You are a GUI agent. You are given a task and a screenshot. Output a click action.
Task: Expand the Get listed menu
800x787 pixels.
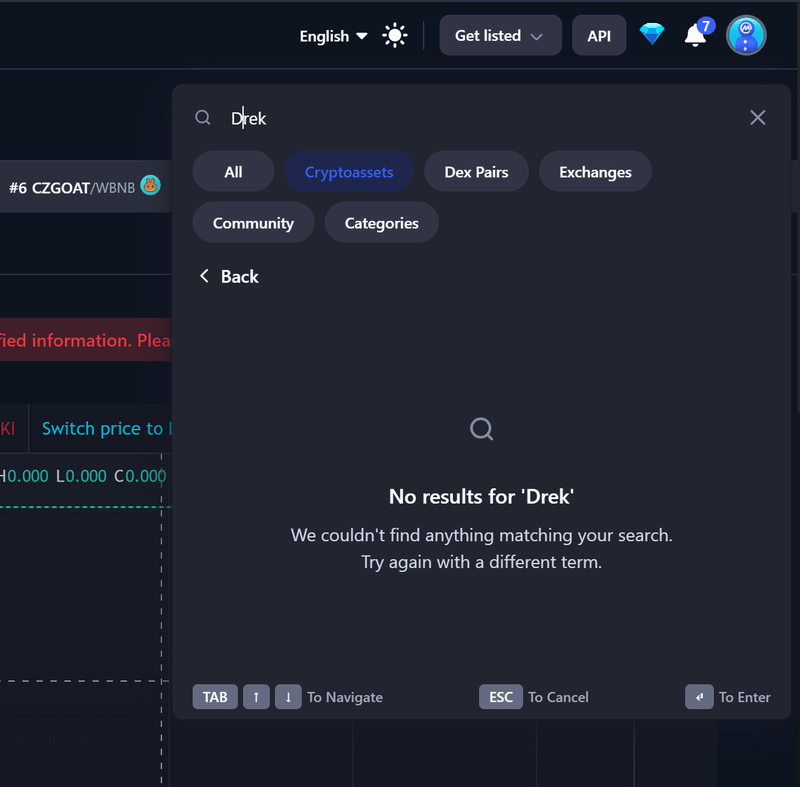[500, 35]
